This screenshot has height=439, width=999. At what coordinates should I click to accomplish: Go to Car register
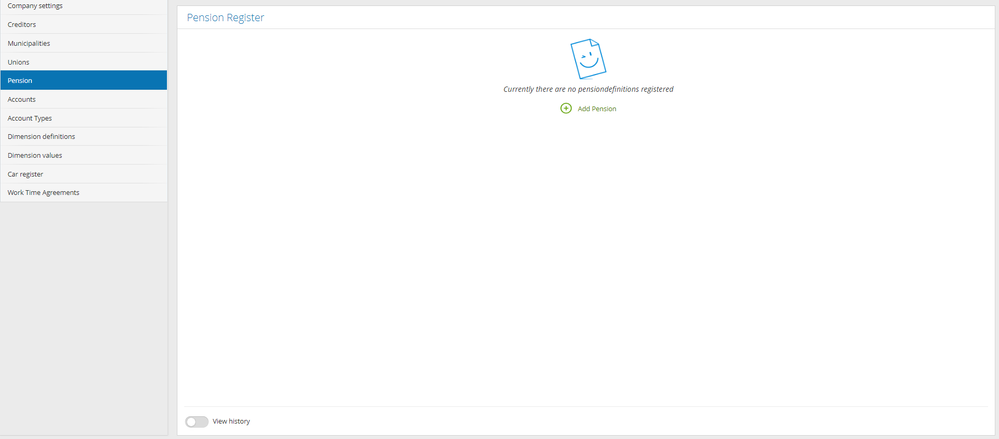click(x=83, y=174)
